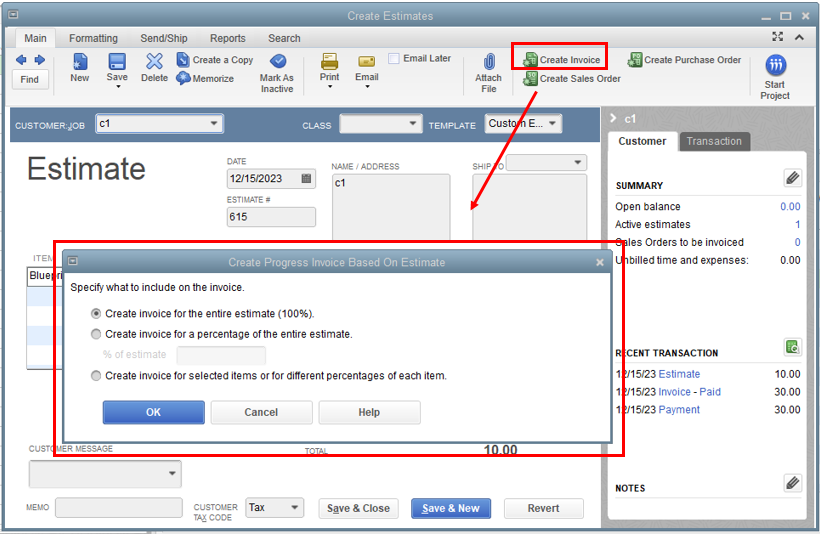The height and width of the screenshot is (534, 820).
Task: Click the New estimate icon
Action: pos(79,62)
